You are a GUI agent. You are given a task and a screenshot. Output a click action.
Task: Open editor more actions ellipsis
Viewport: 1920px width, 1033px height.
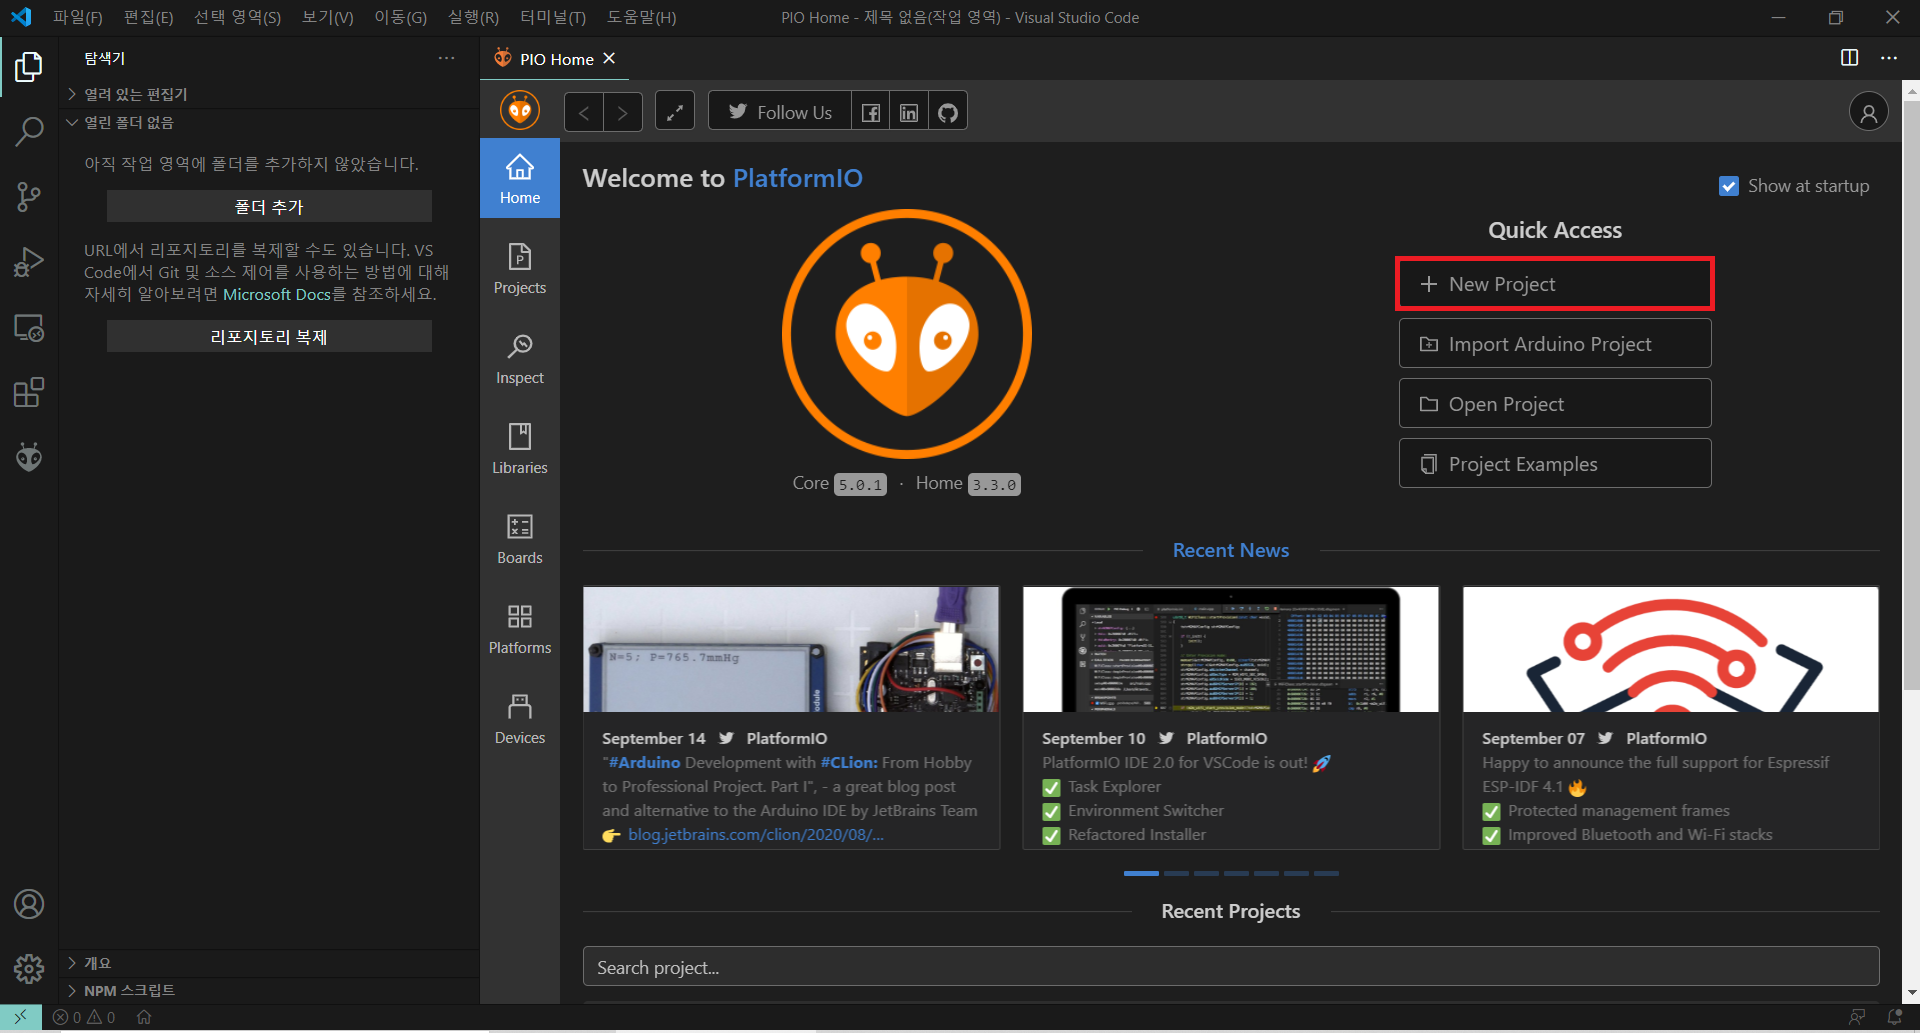(1889, 58)
